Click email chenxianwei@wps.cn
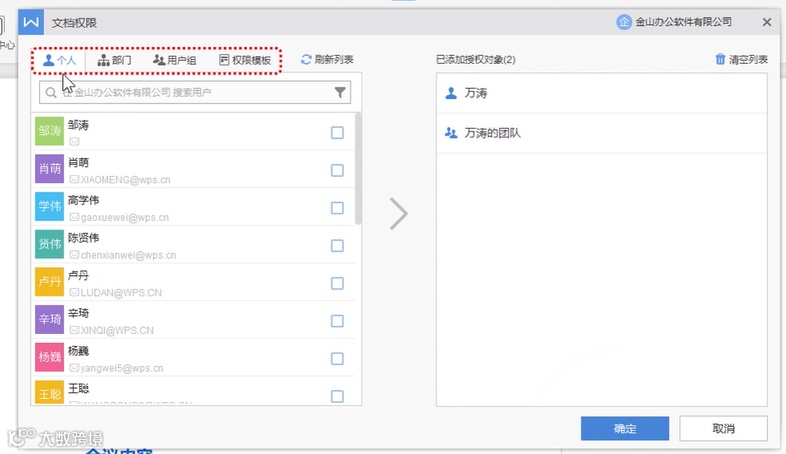This screenshot has height=454, width=786. (x=128, y=255)
